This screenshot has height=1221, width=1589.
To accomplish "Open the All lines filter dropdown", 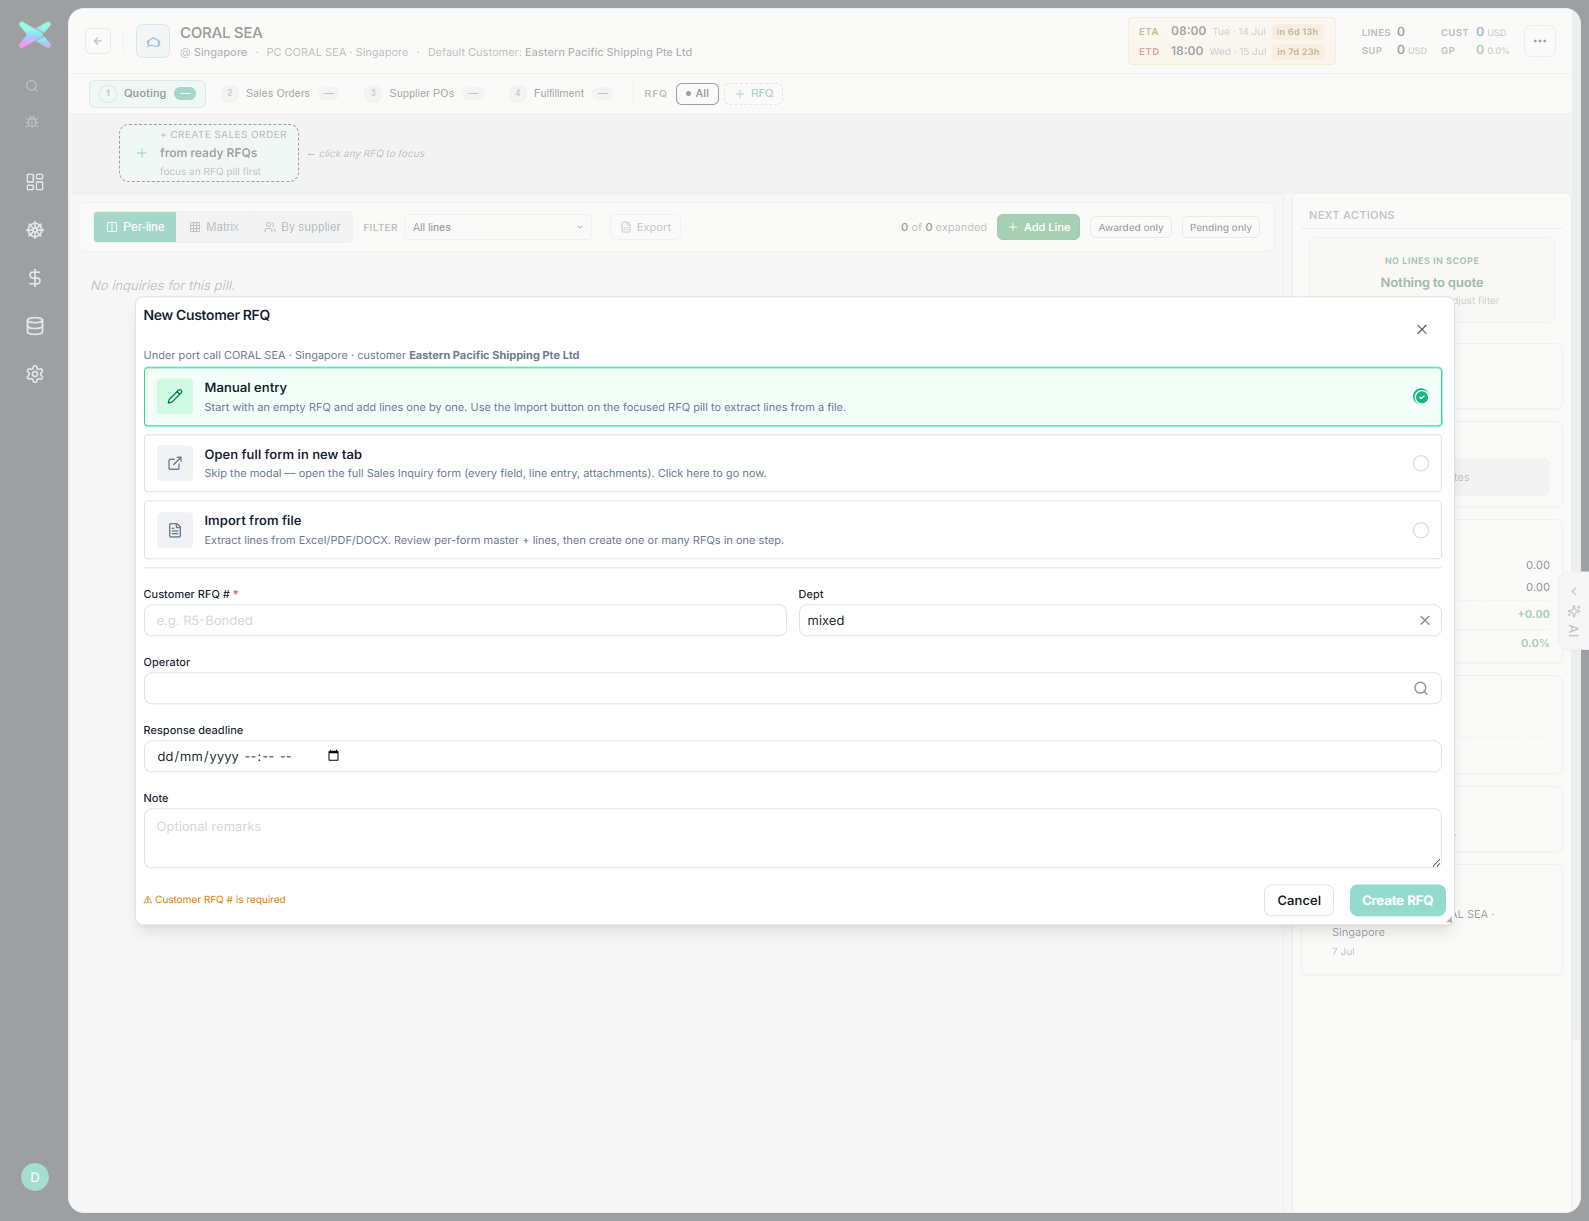I will (498, 227).
